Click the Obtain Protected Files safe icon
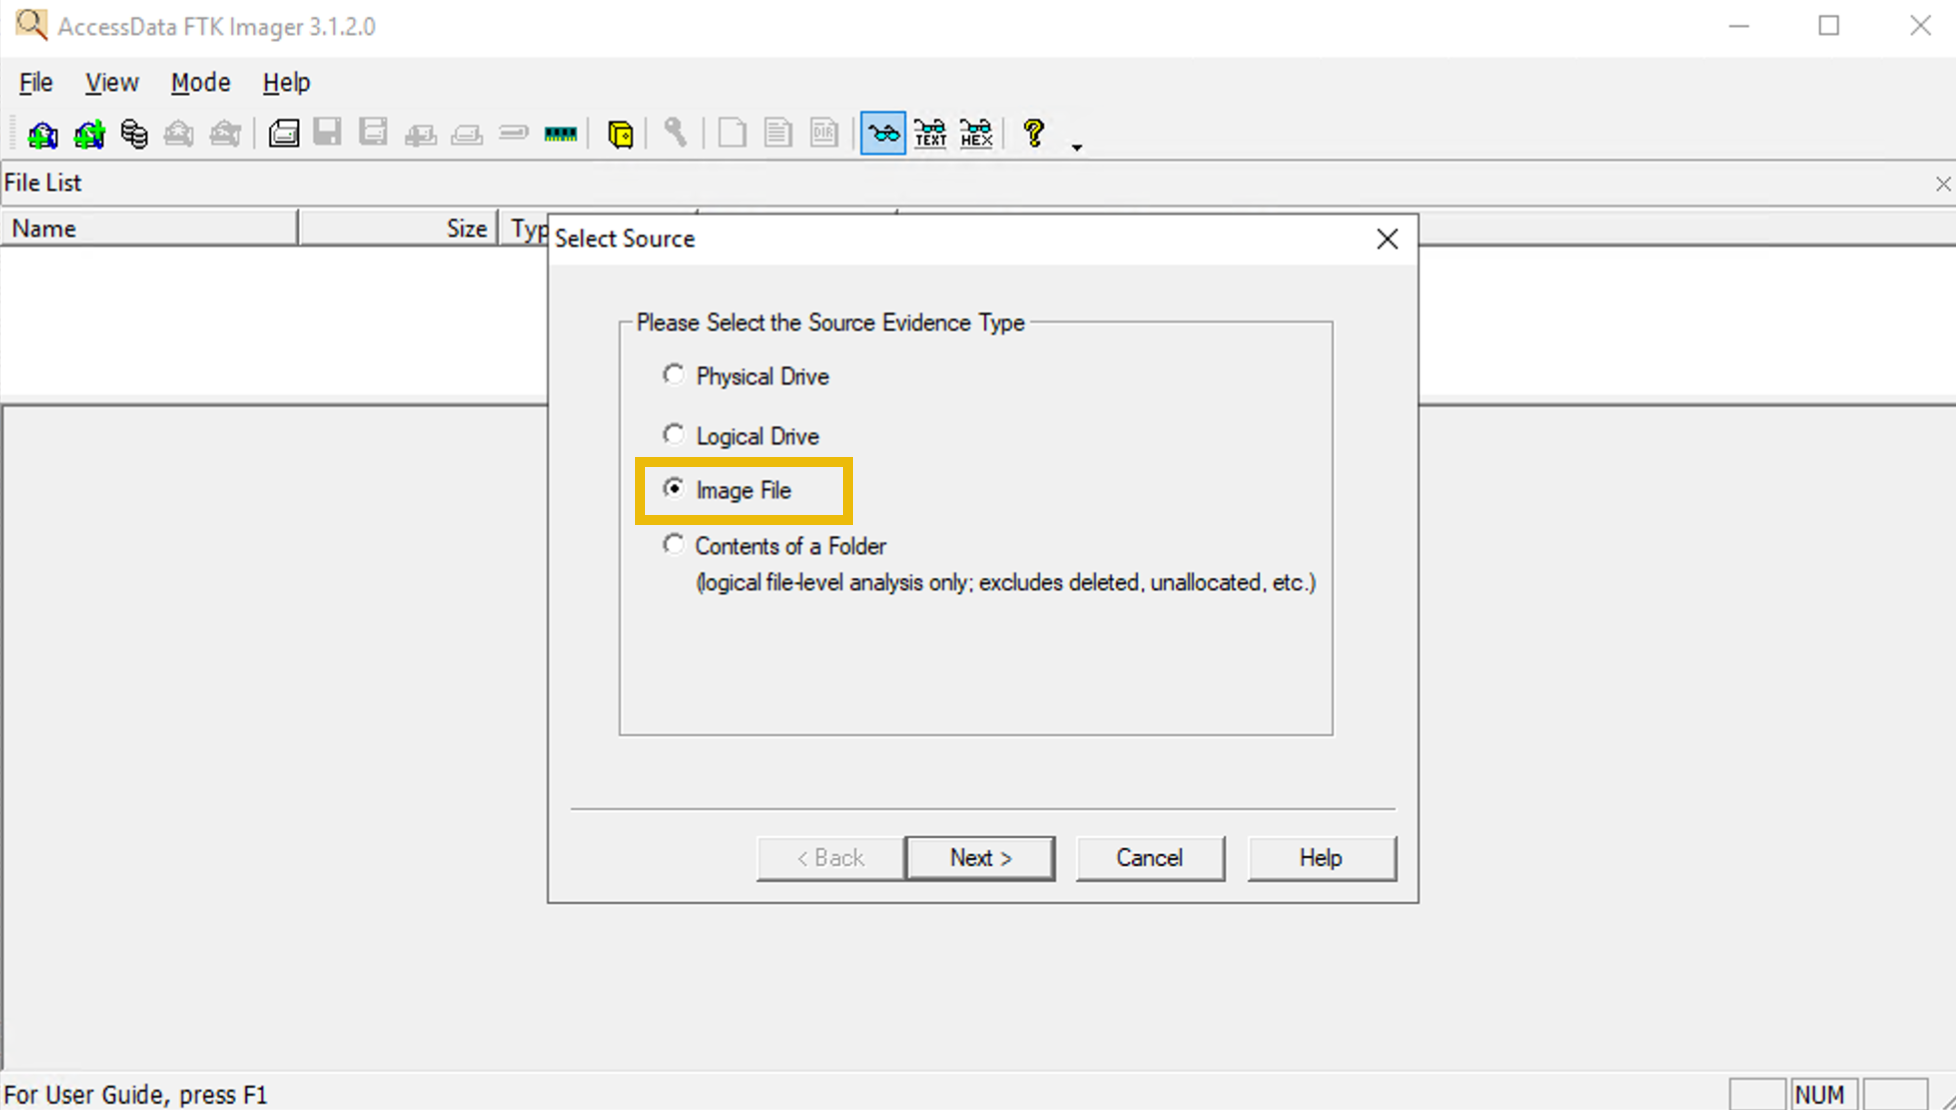 620,134
